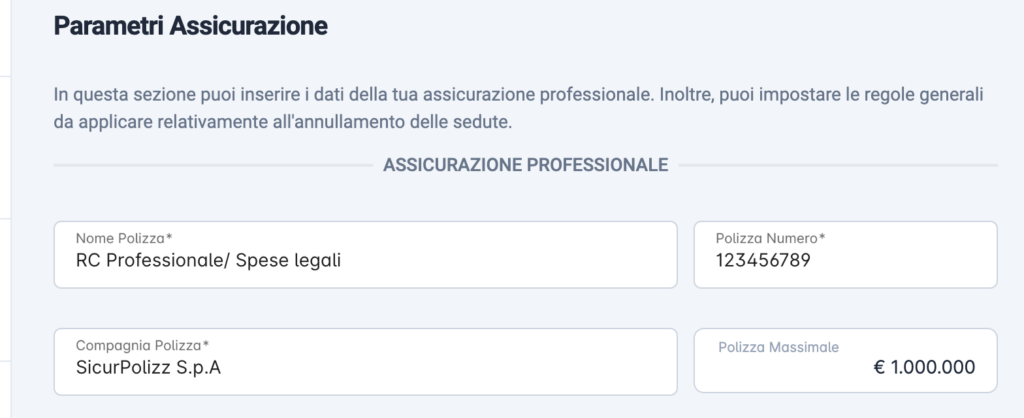
Task: Click the '€ 1.000.000' value
Action: [924, 367]
